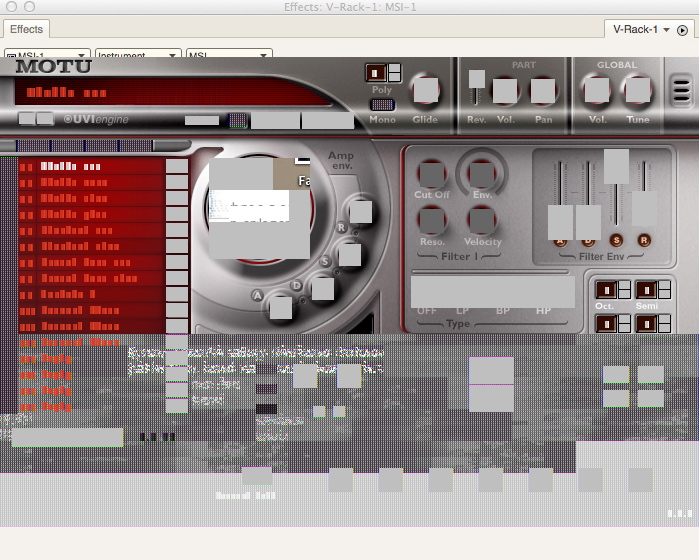
Task: Click the Part Pan knob
Action: click(x=543, y=91)
